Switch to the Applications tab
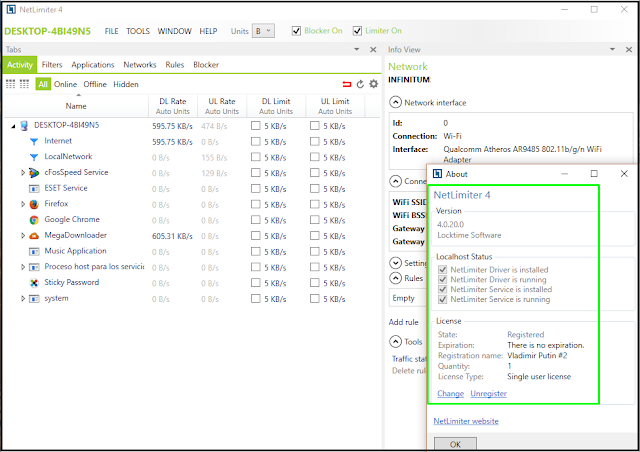 (93, 65)
